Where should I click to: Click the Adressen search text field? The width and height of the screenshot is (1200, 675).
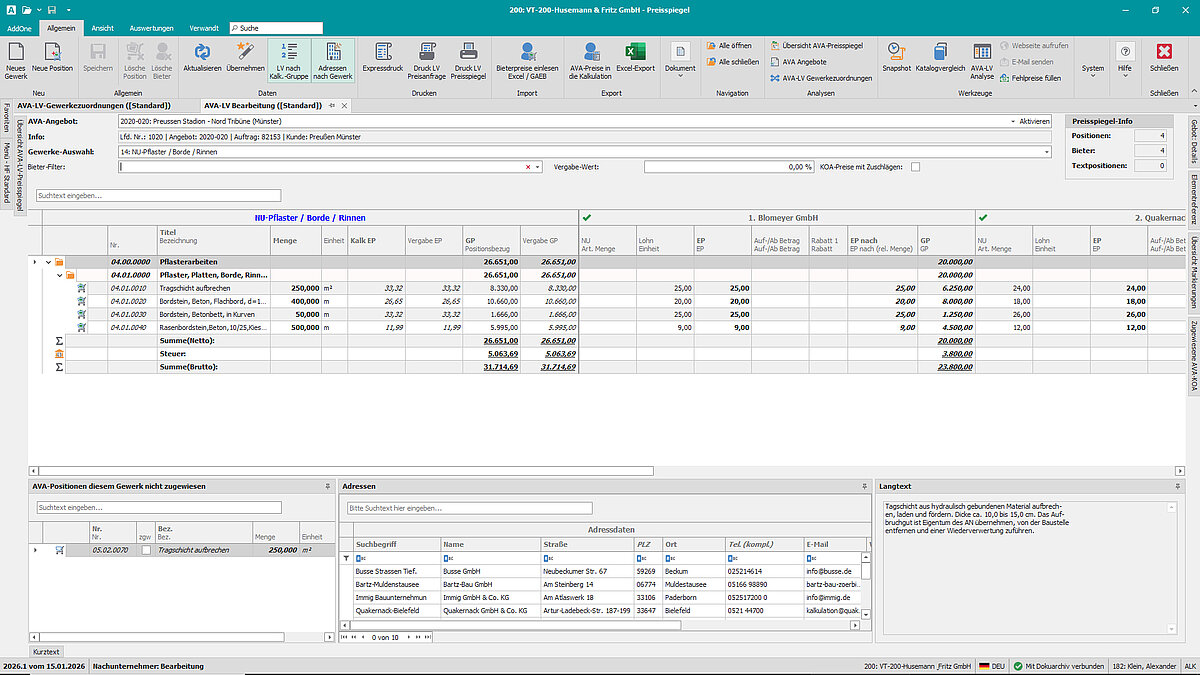(x=469, y=508)
